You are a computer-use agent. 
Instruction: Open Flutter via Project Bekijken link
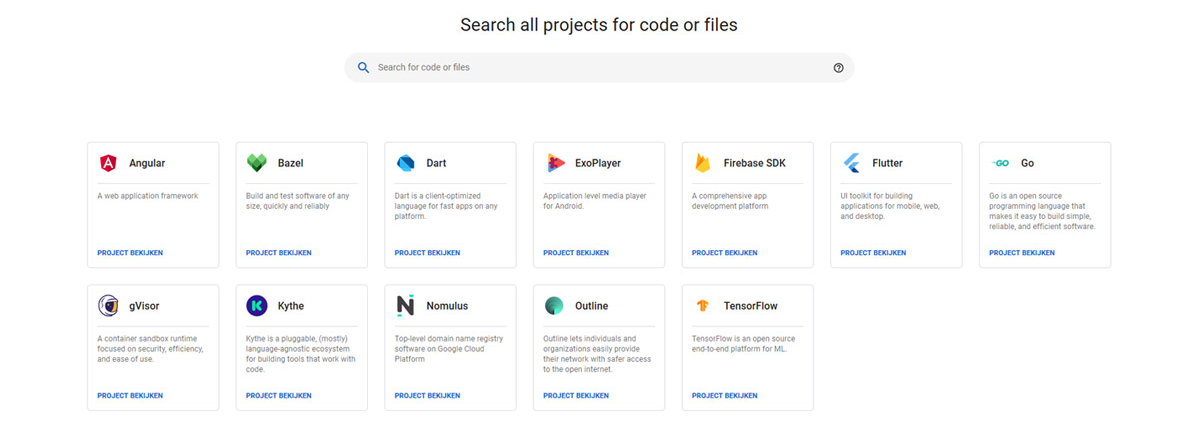[873, 253]
